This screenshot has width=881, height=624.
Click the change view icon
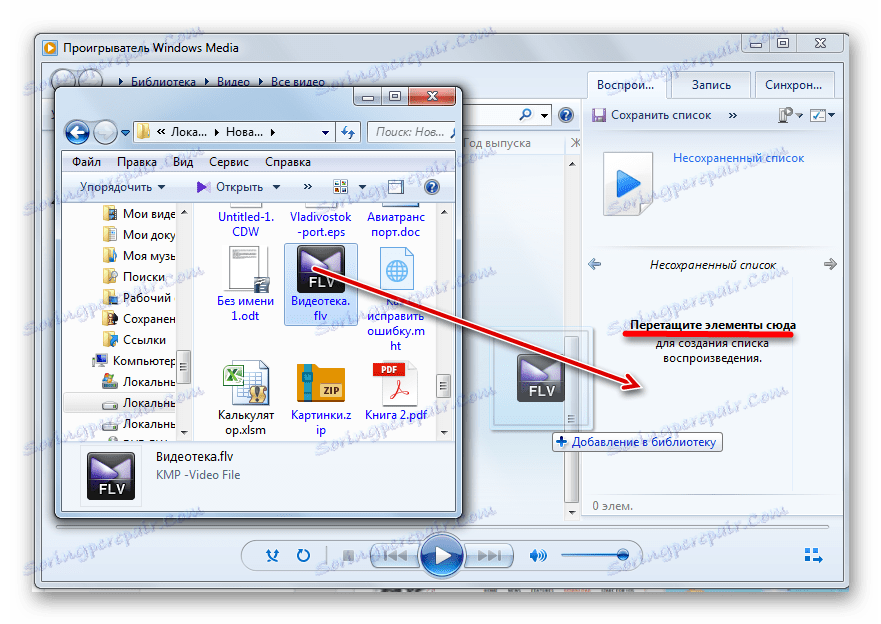coord(340,187)
